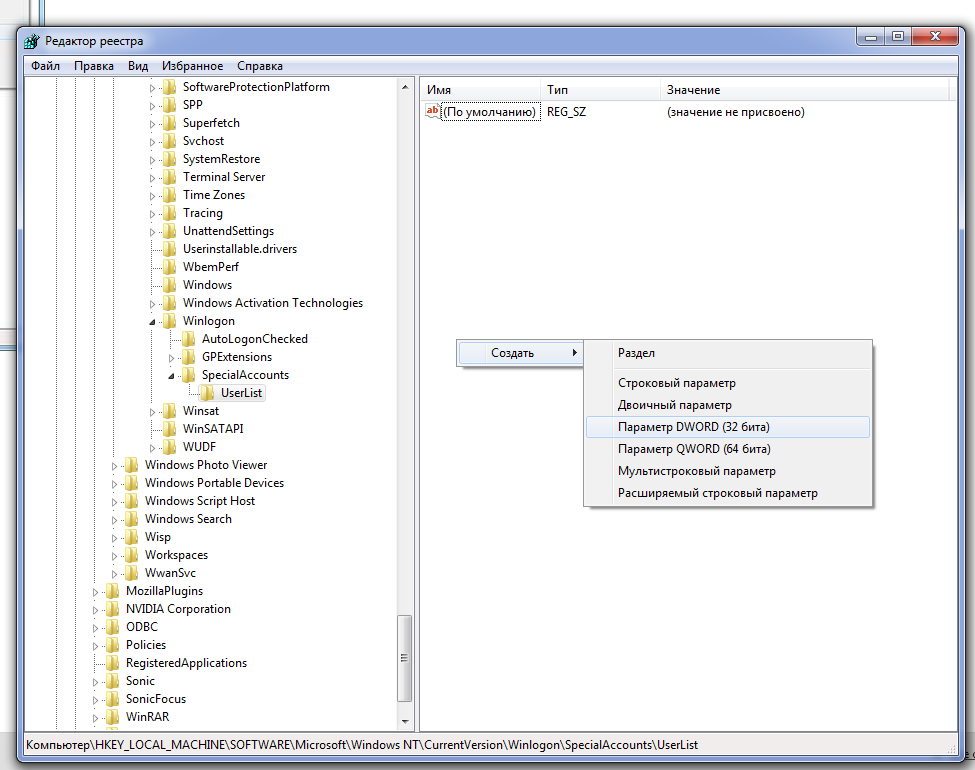Sort by the Значение column header
975x770 pixels.
pyautogui.click(x=805, y=90)
